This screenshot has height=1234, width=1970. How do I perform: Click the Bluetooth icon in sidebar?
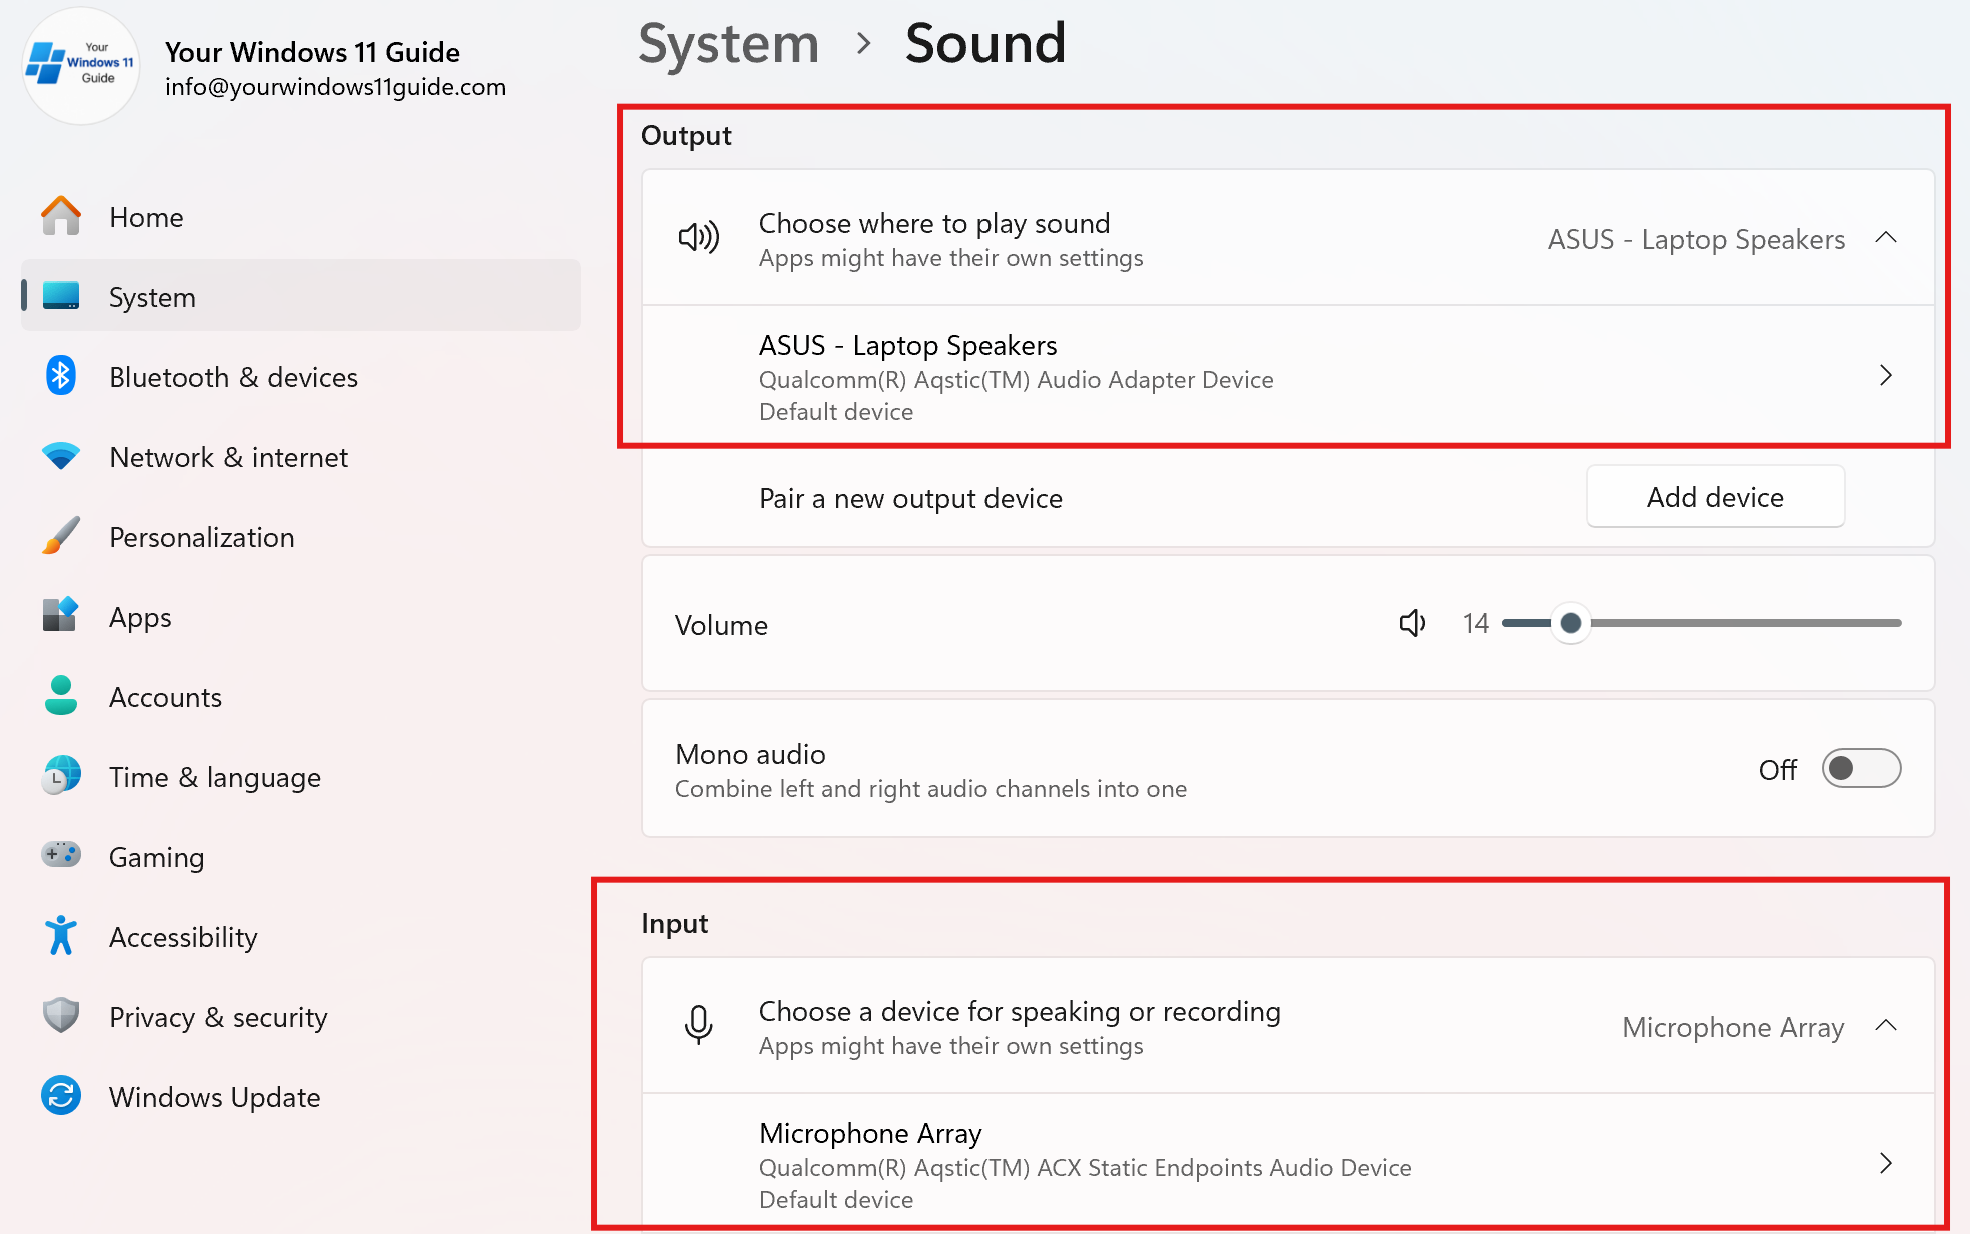[61, 376]
